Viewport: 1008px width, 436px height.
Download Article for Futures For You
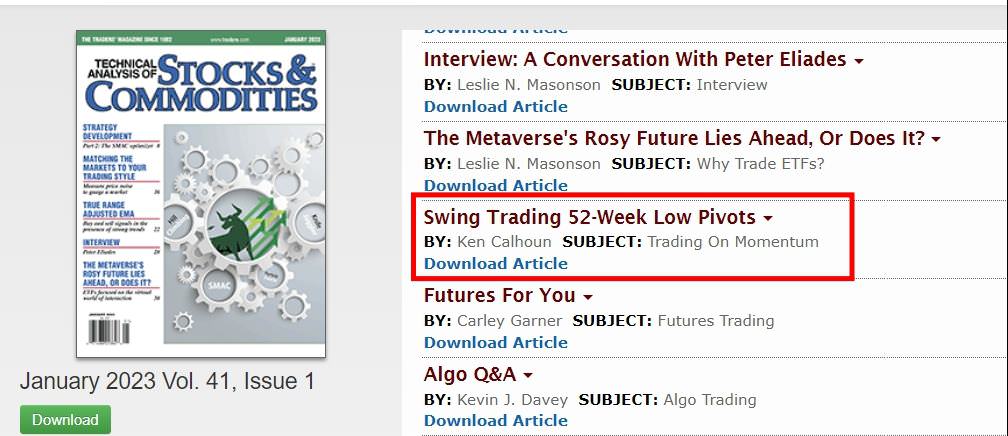tap(495, 342)
